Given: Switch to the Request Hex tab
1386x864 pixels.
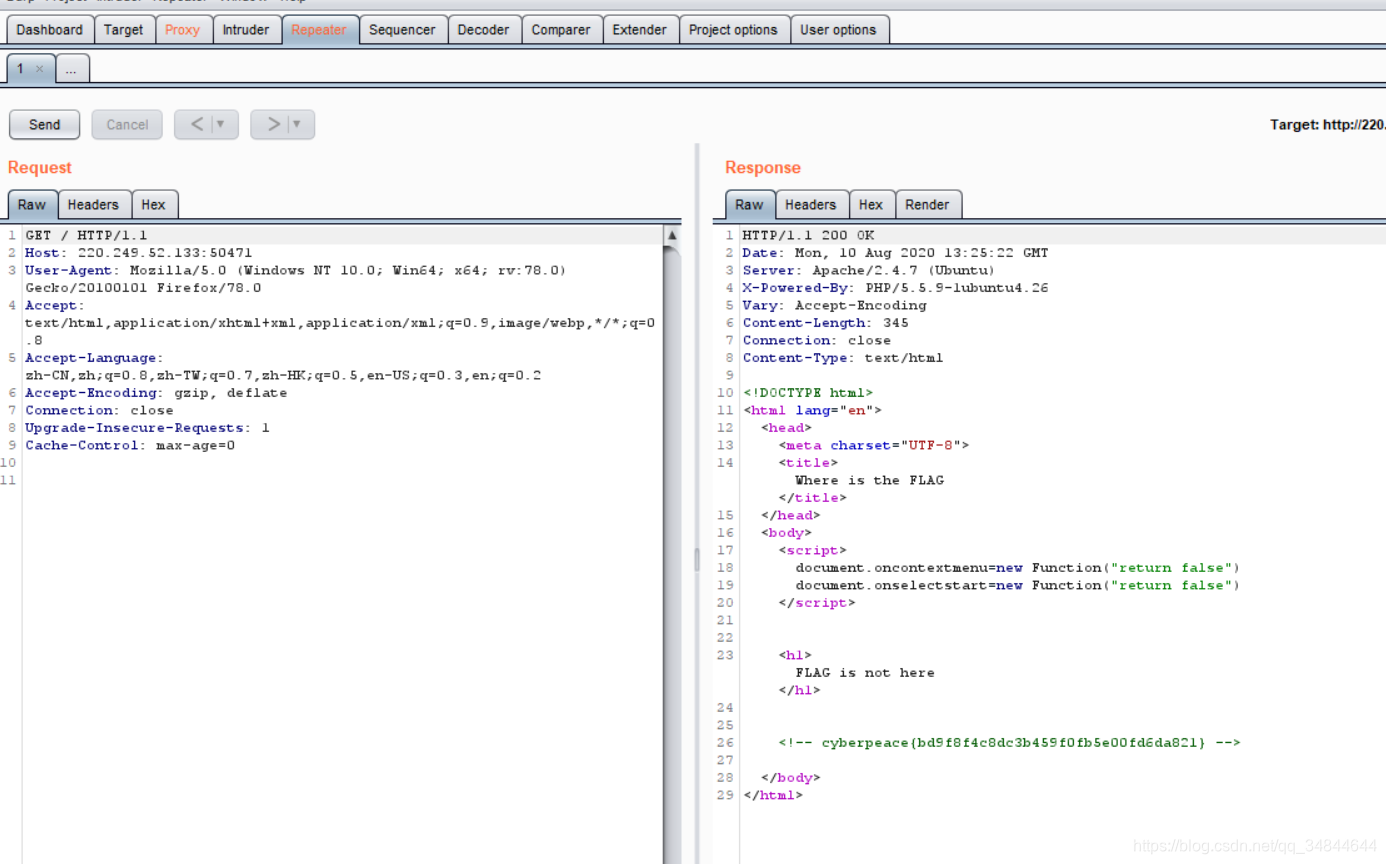Looking at the screenshot, I should click(x=153, y=204).
